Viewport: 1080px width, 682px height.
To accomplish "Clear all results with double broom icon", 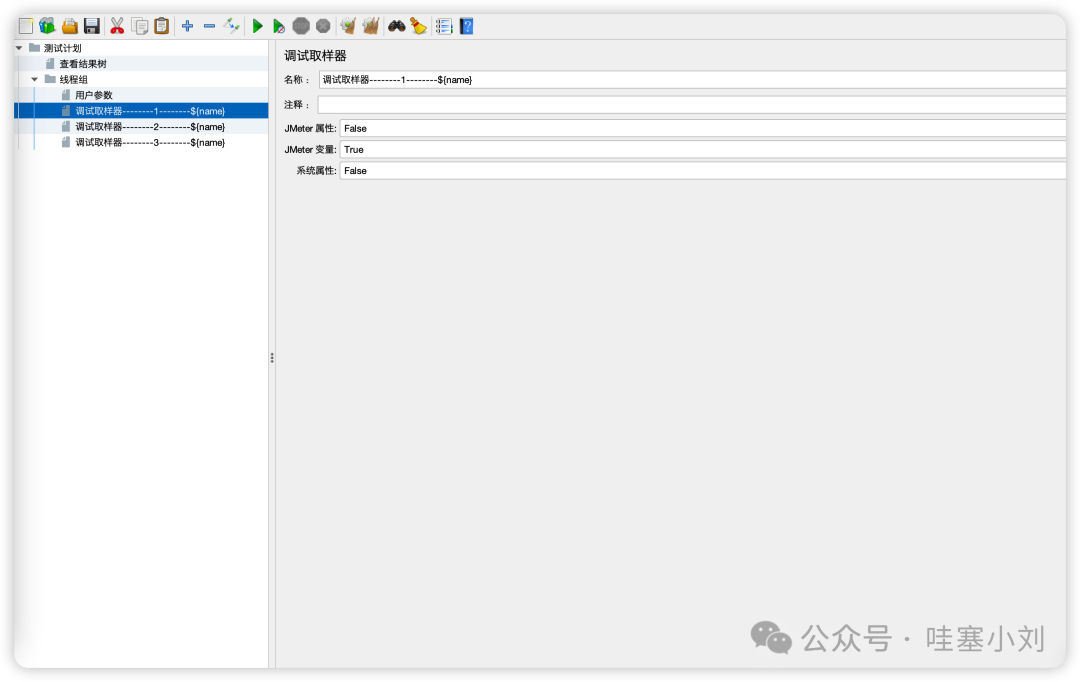I will tap(371, 26).
